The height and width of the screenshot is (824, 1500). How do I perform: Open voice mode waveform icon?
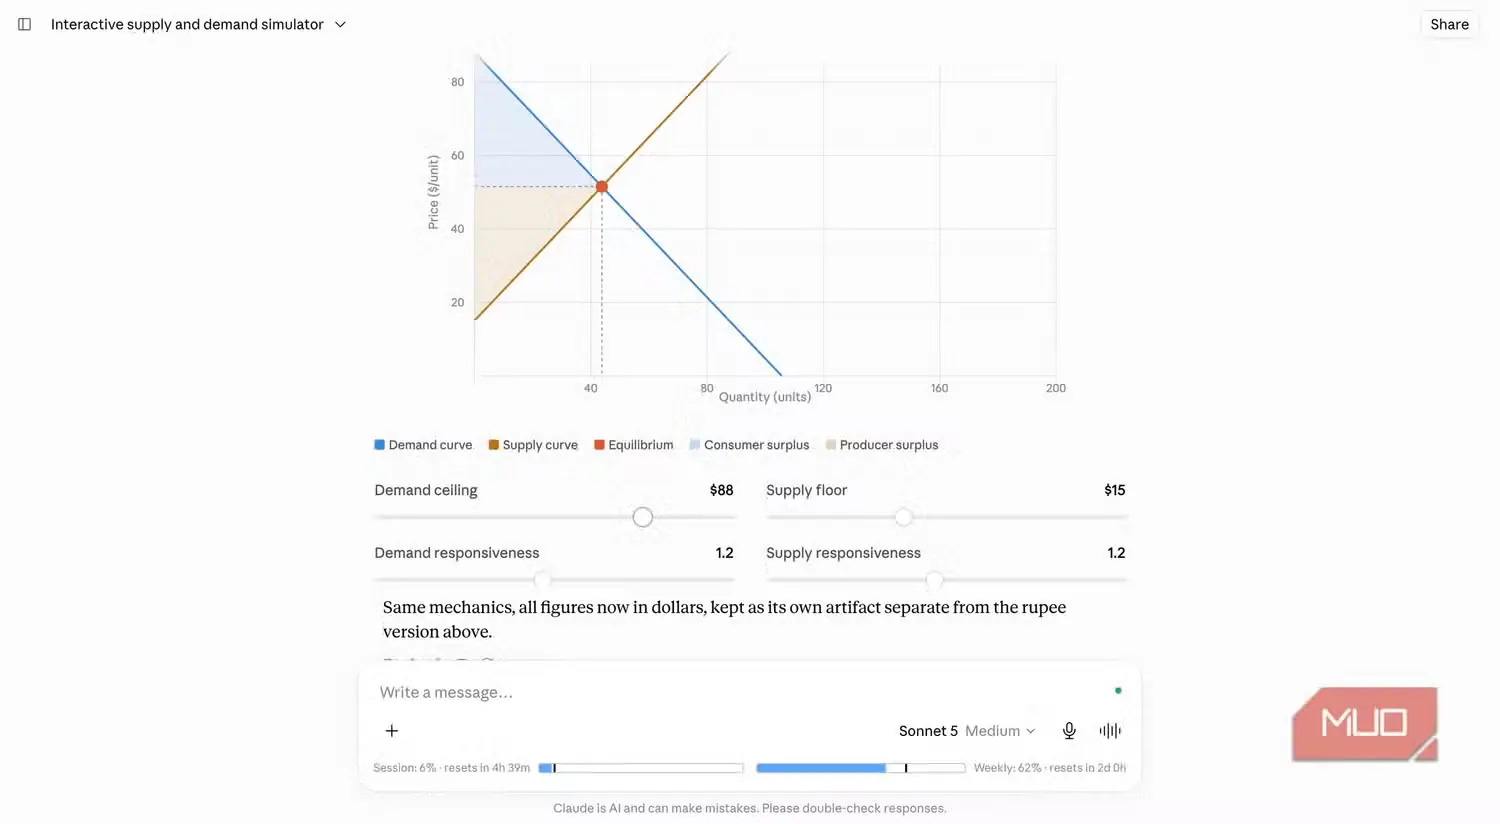(1110, 731)
